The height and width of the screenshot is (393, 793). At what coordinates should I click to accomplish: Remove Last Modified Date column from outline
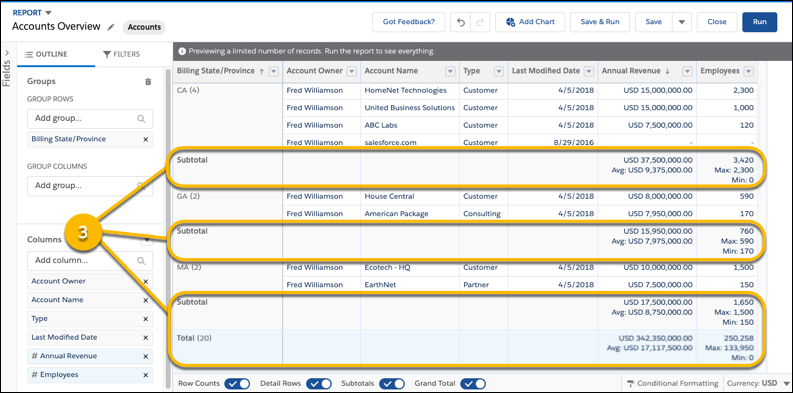[146, 337]
